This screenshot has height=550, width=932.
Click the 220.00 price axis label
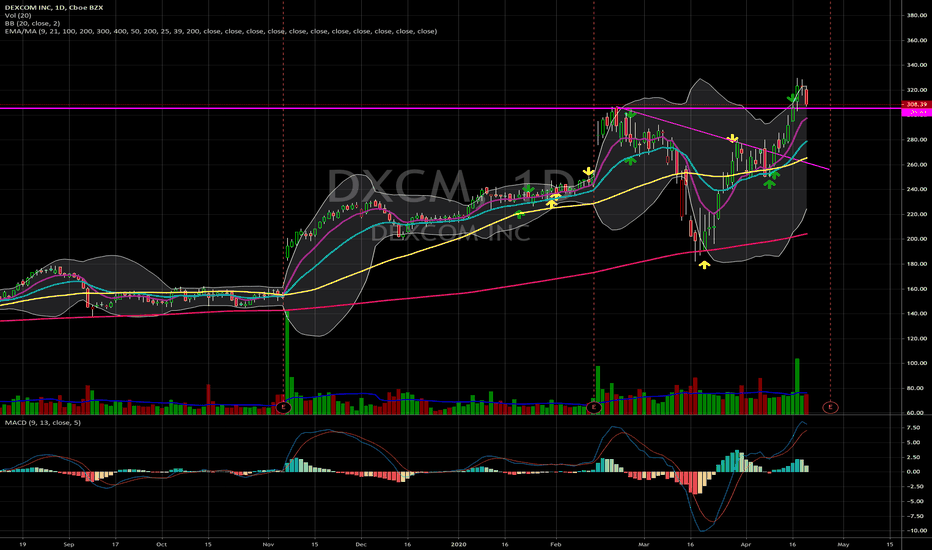coord(917,214)
